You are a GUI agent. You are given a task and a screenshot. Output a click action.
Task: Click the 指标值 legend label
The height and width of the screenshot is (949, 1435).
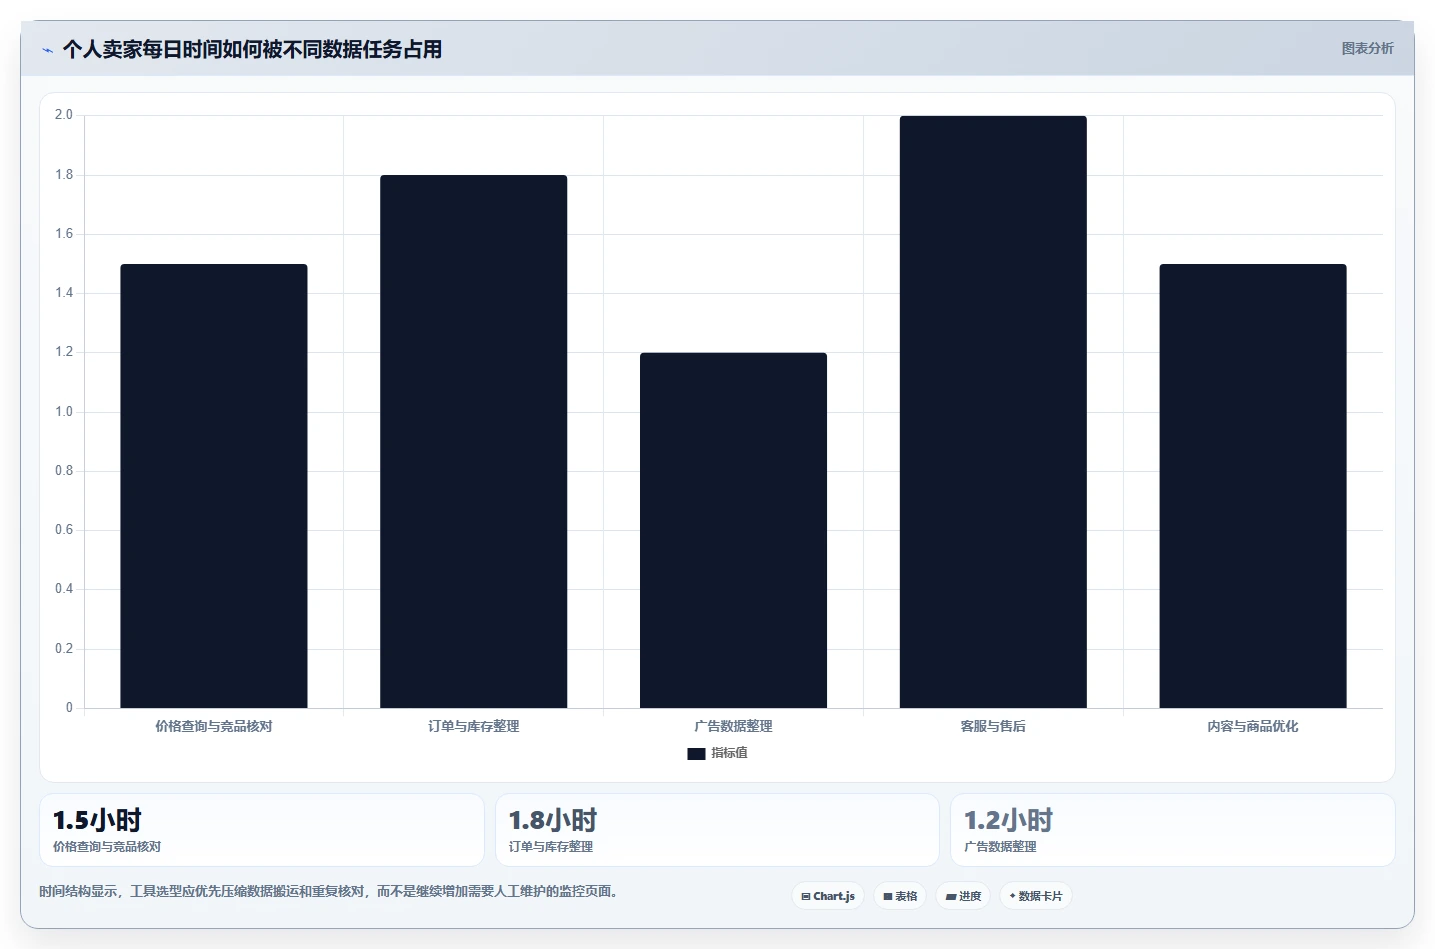coord(729,753)
